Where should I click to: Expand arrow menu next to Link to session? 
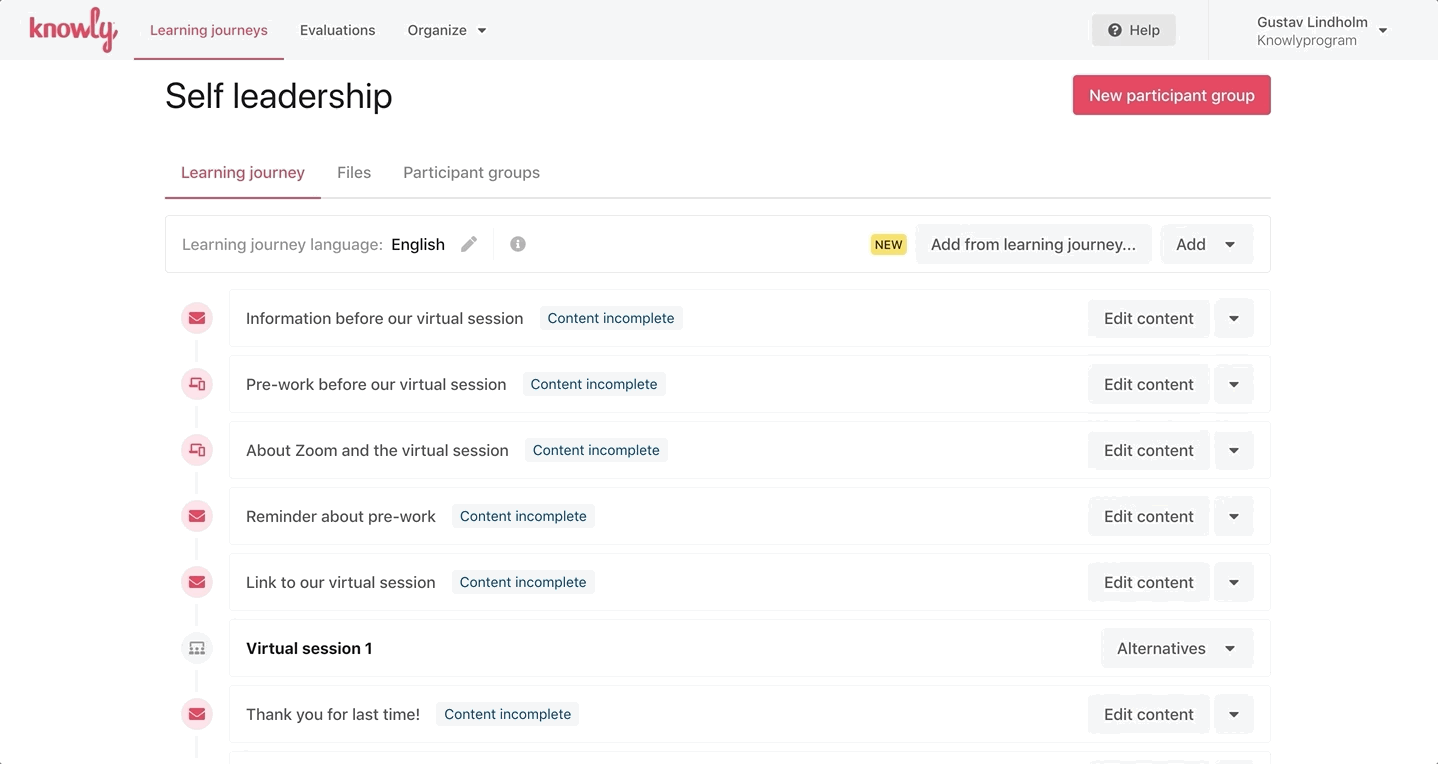pos(1234,582)
